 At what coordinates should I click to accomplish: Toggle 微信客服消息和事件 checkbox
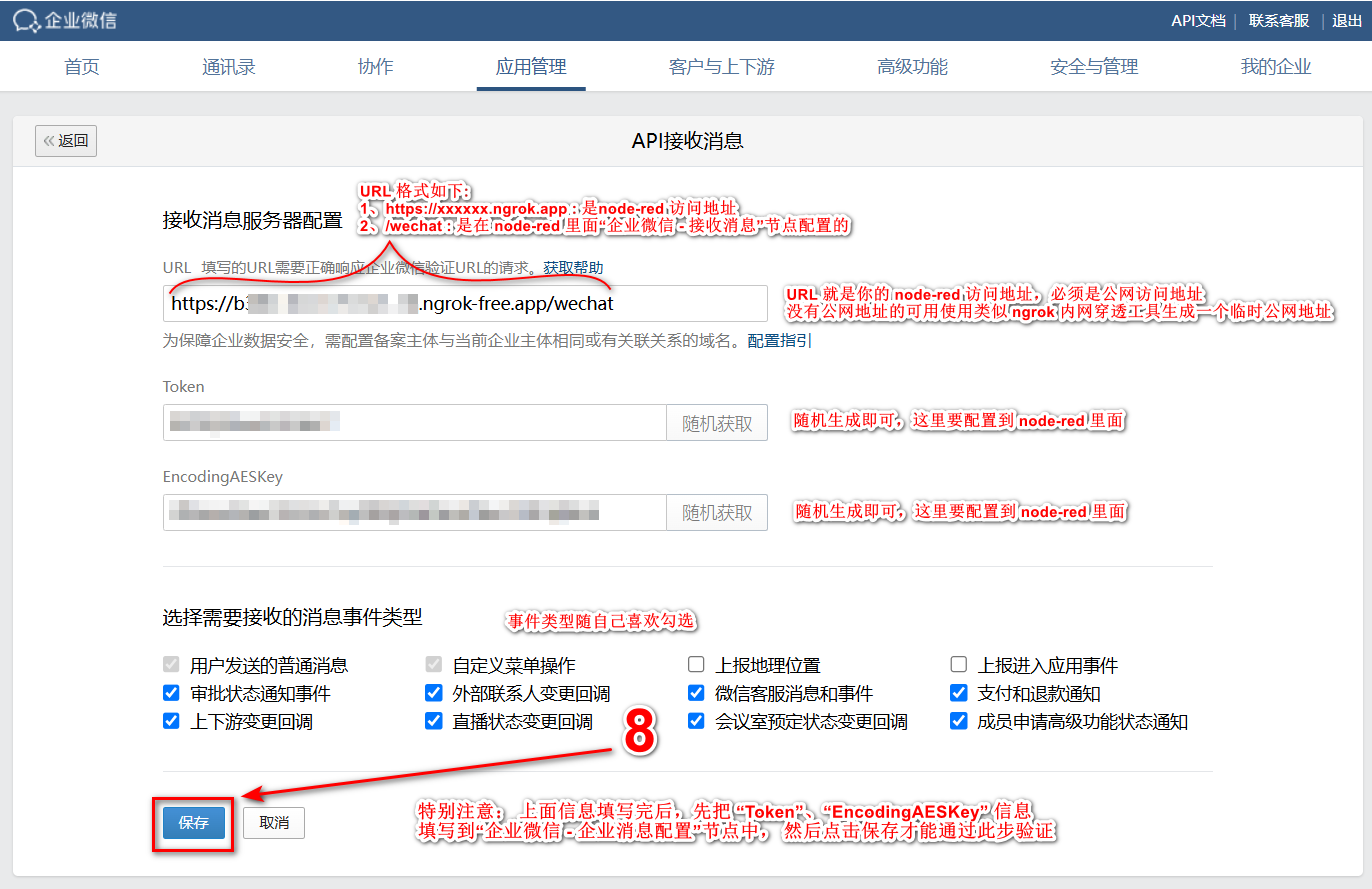[x=696, y=693]
